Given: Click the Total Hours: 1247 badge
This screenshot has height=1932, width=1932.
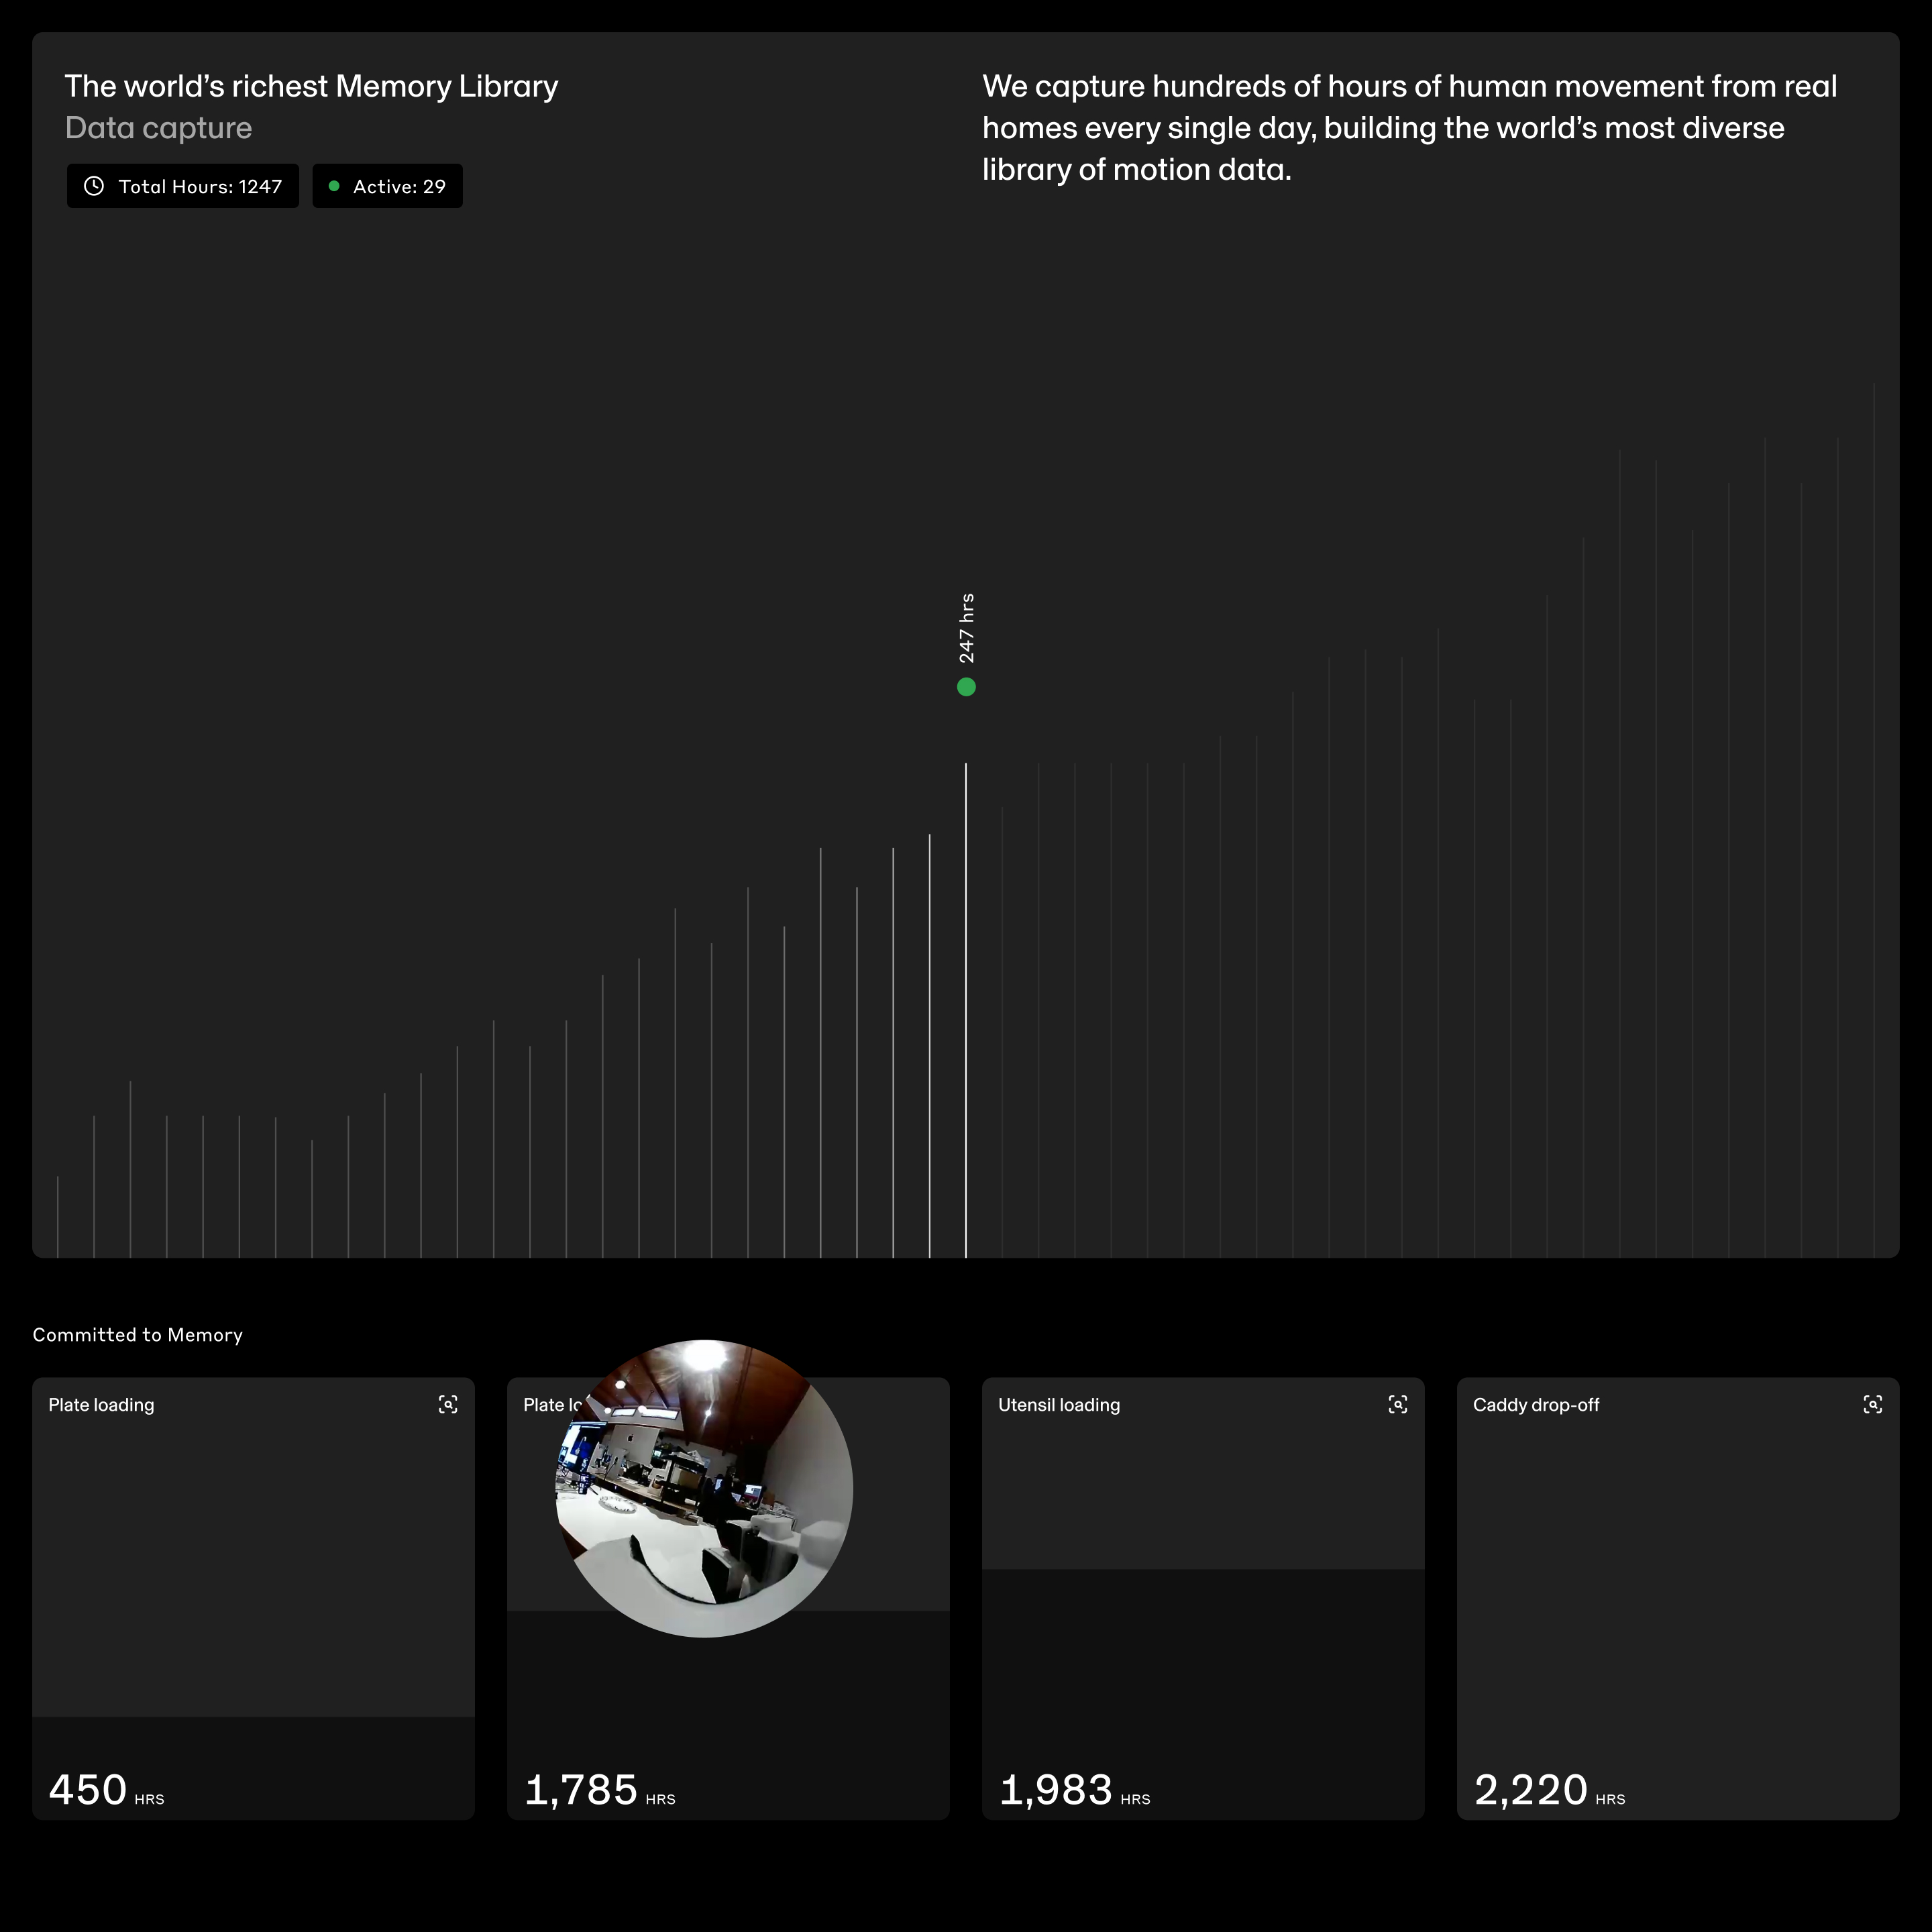Looking at the screenshot, I should click(x=183, y=186).
